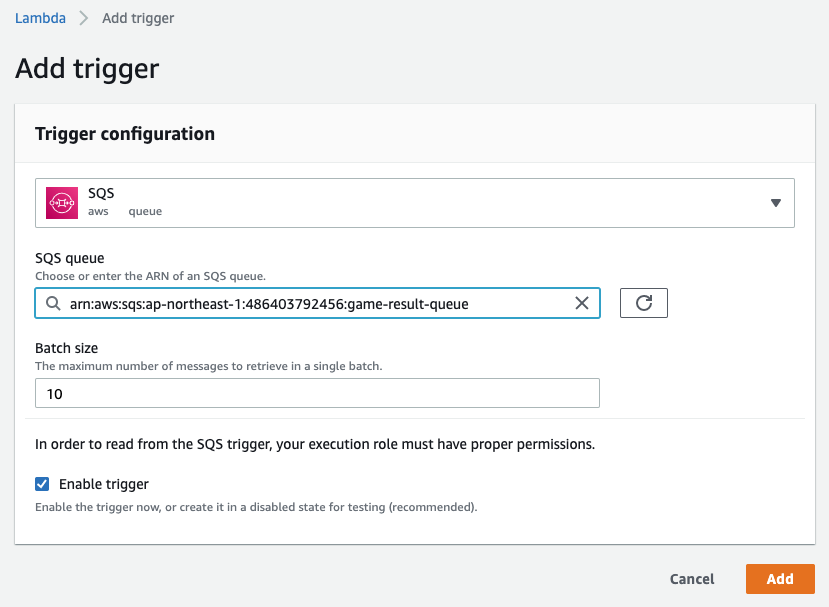
Task: Click the Enable trigger label
Action: (x=104, y=484)
